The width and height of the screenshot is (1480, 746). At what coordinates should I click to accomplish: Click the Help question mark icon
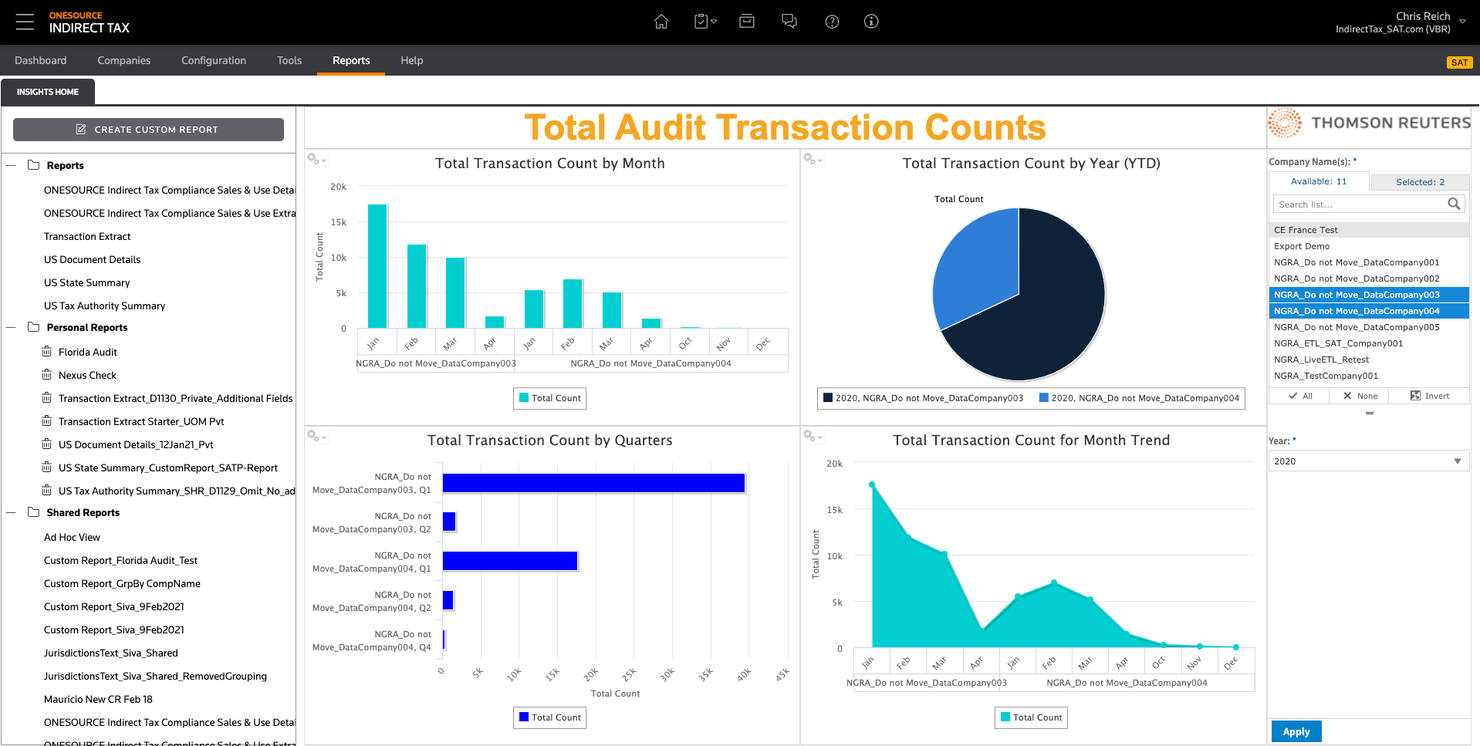[x=831, y=20]
